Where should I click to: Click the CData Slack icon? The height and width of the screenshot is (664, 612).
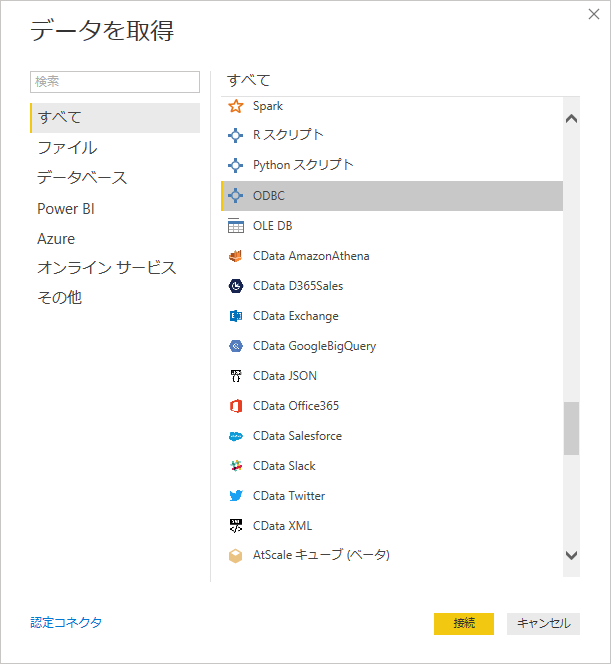point(236,466)
